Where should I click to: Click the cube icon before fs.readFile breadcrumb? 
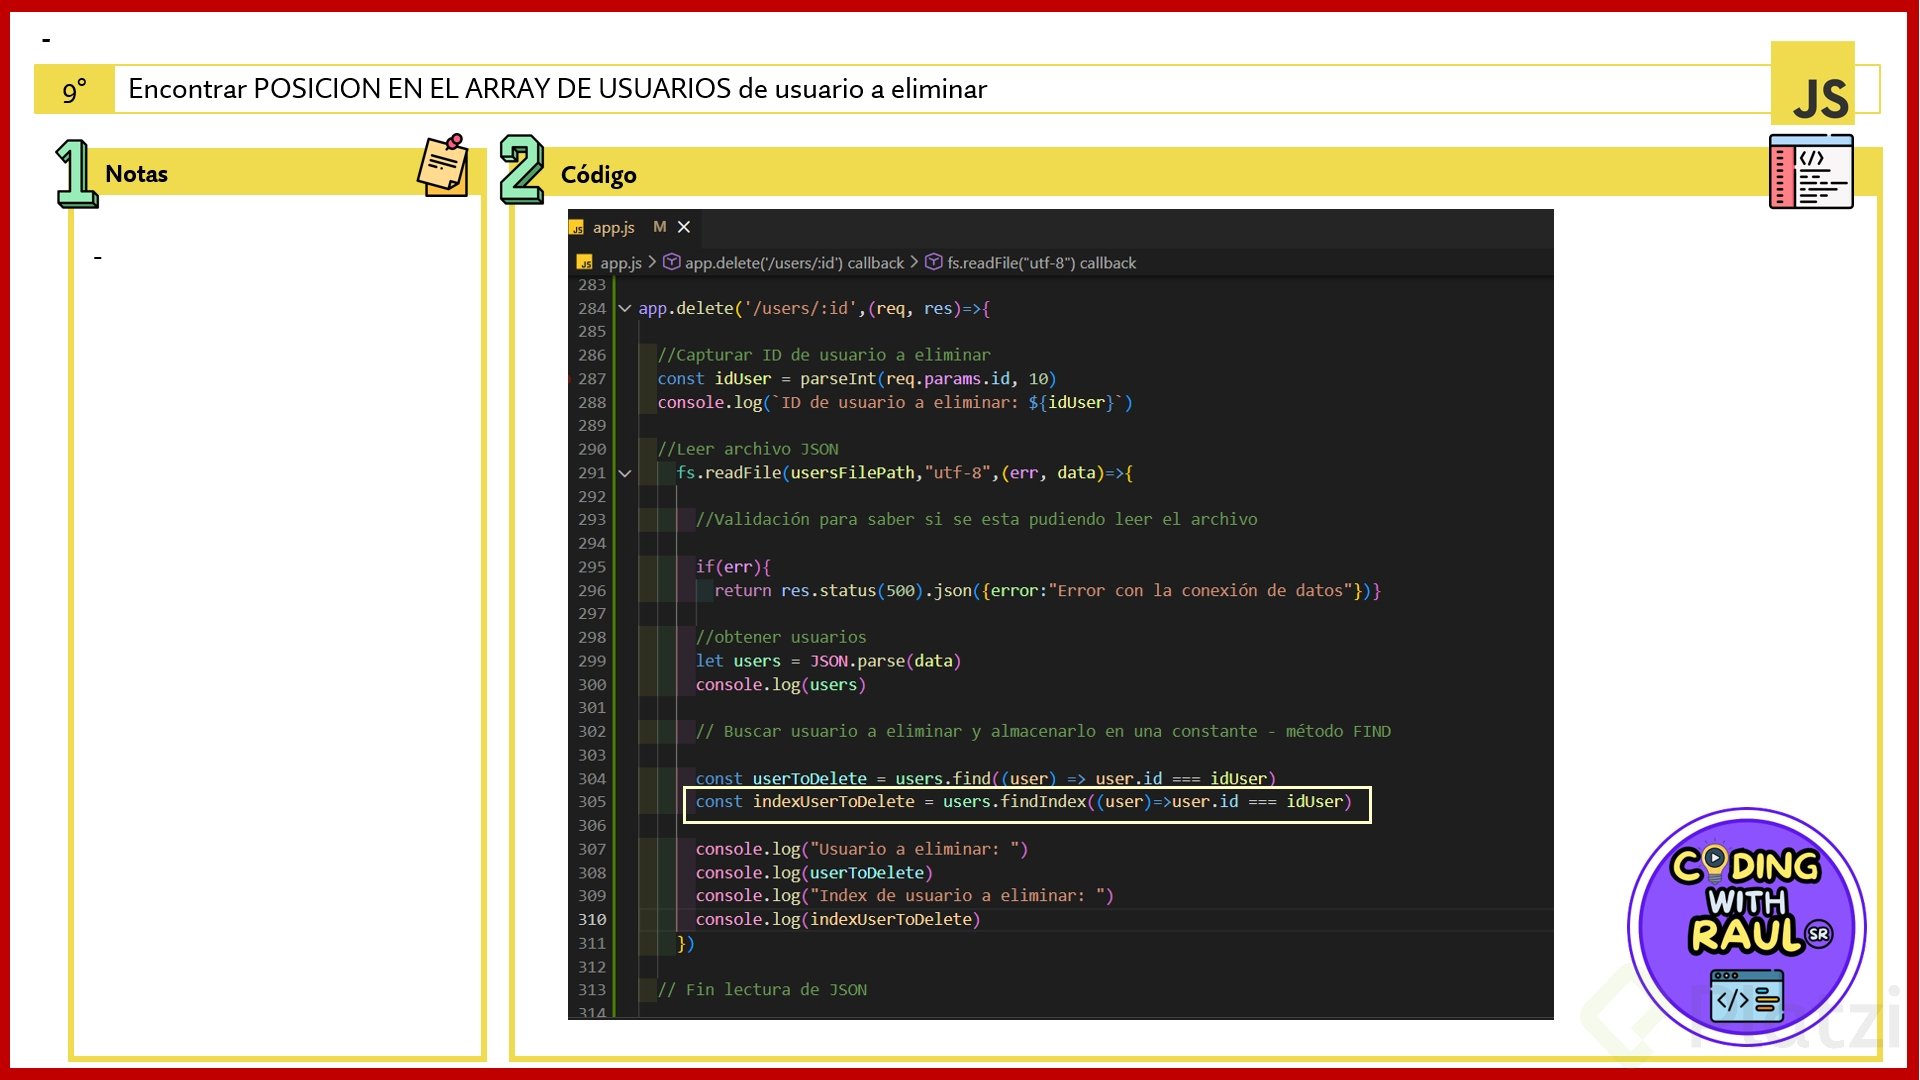pos(933,262)
